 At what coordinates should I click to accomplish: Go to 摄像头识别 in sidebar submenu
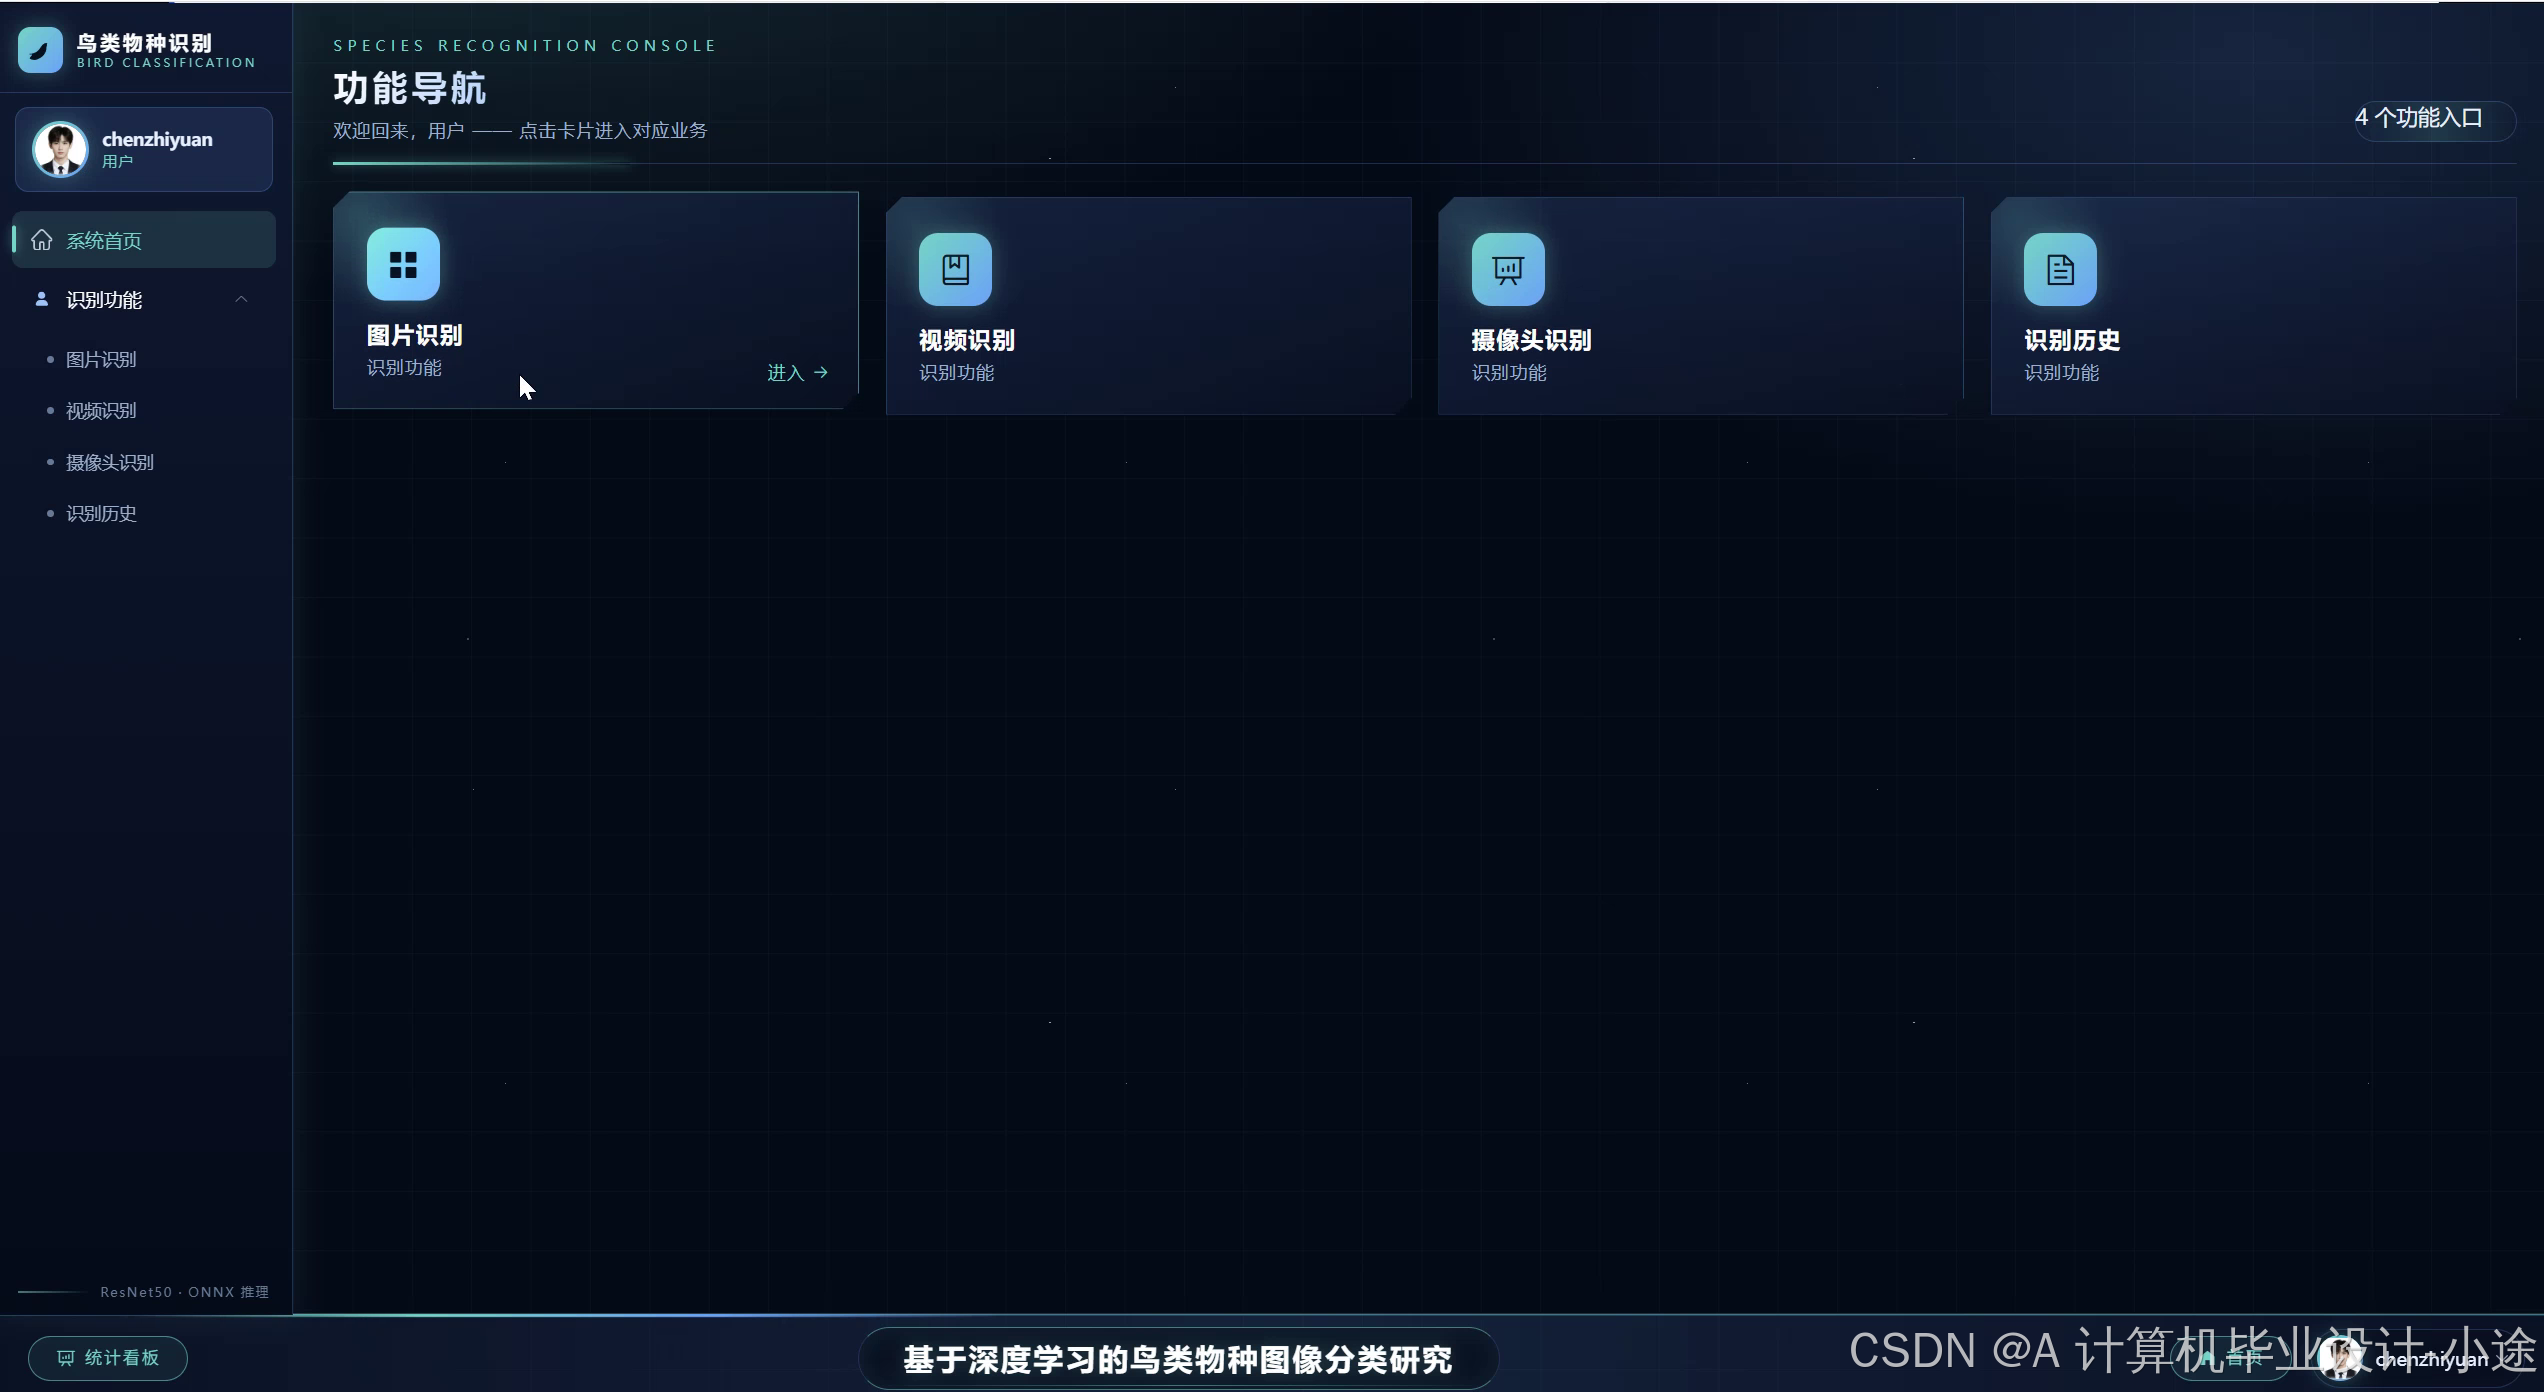click(110, 462)
